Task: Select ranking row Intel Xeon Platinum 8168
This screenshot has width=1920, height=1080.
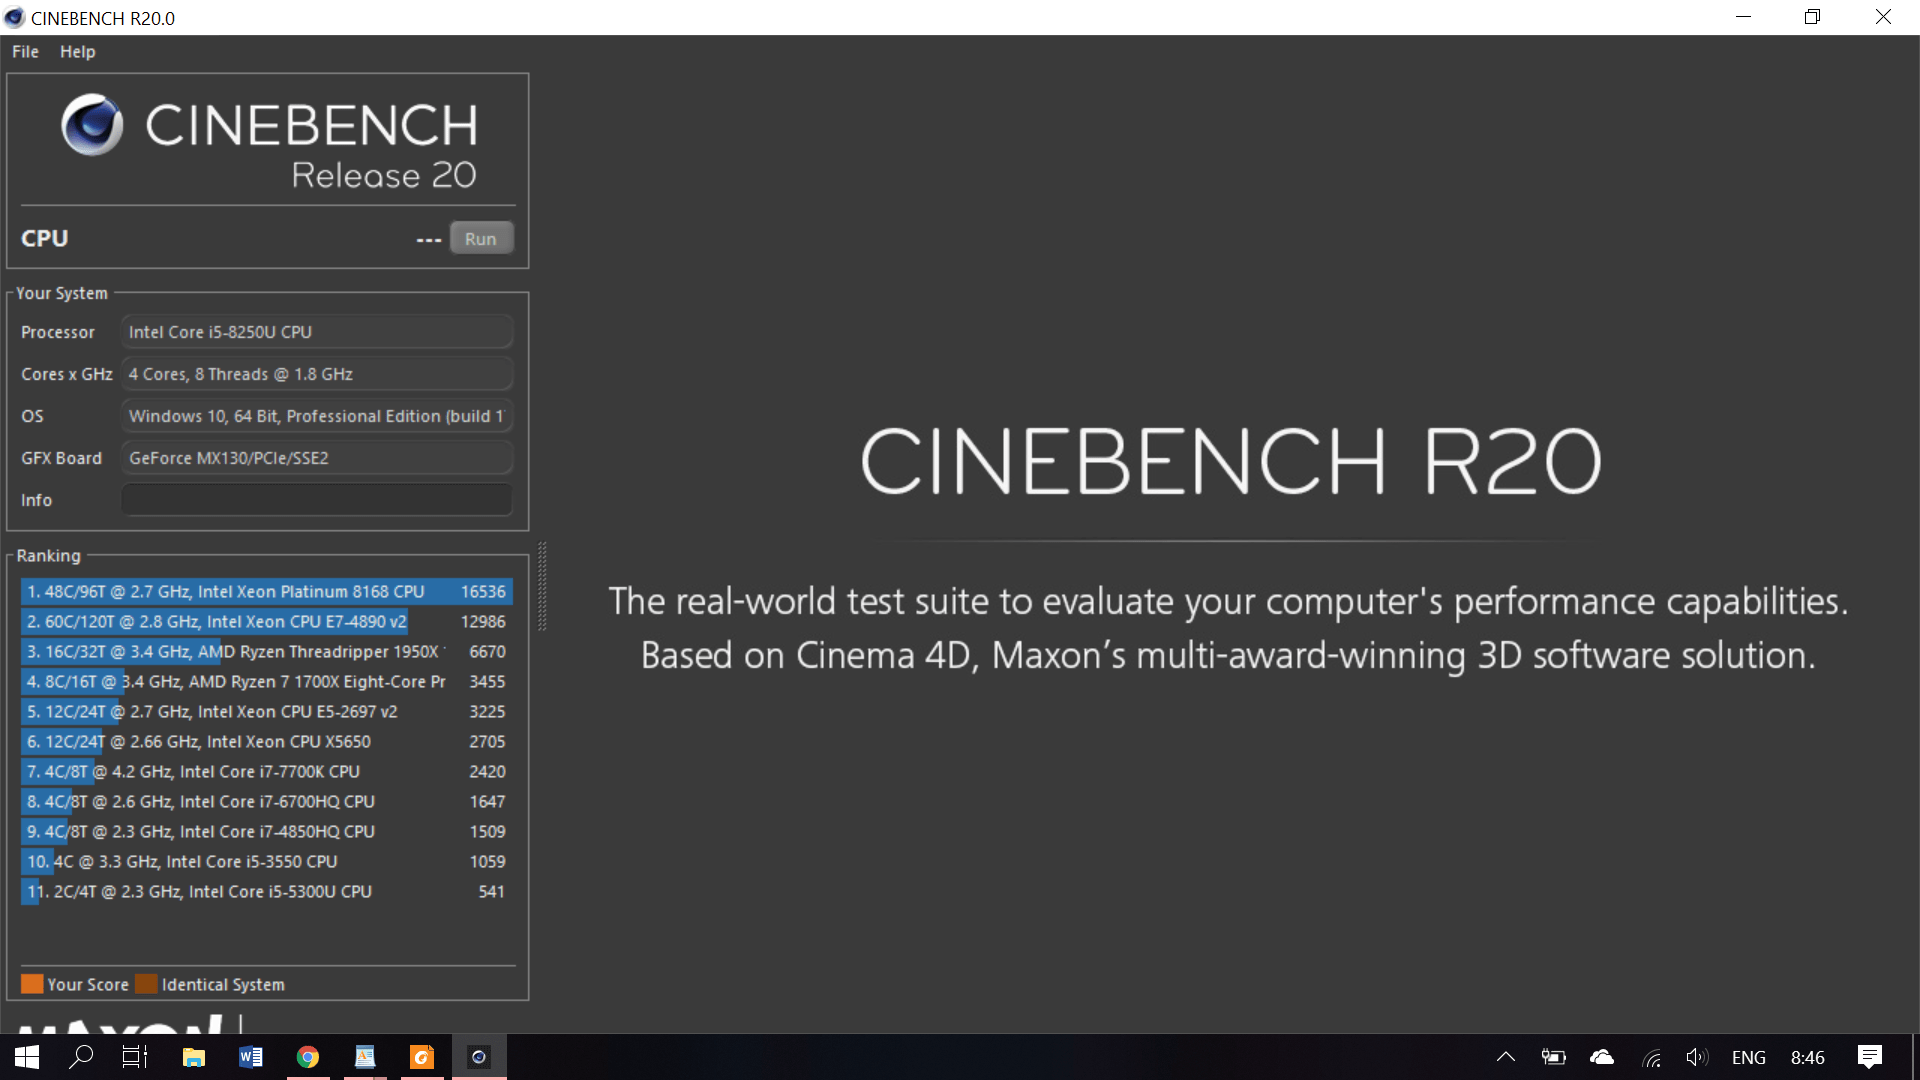Action: 267,592
